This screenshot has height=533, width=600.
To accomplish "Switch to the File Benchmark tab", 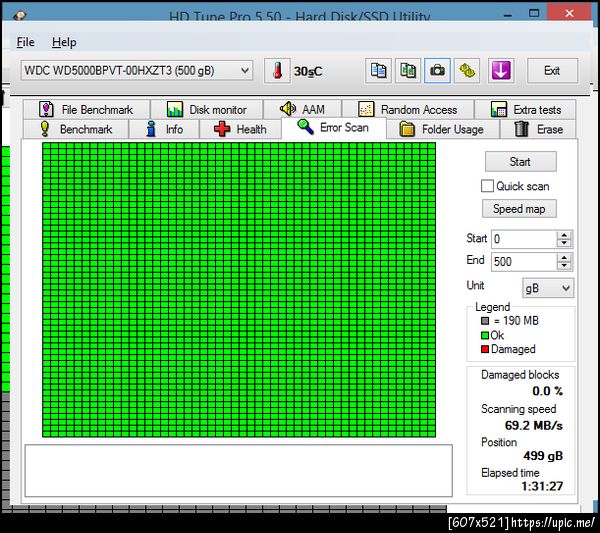I will tap(86, 109).
